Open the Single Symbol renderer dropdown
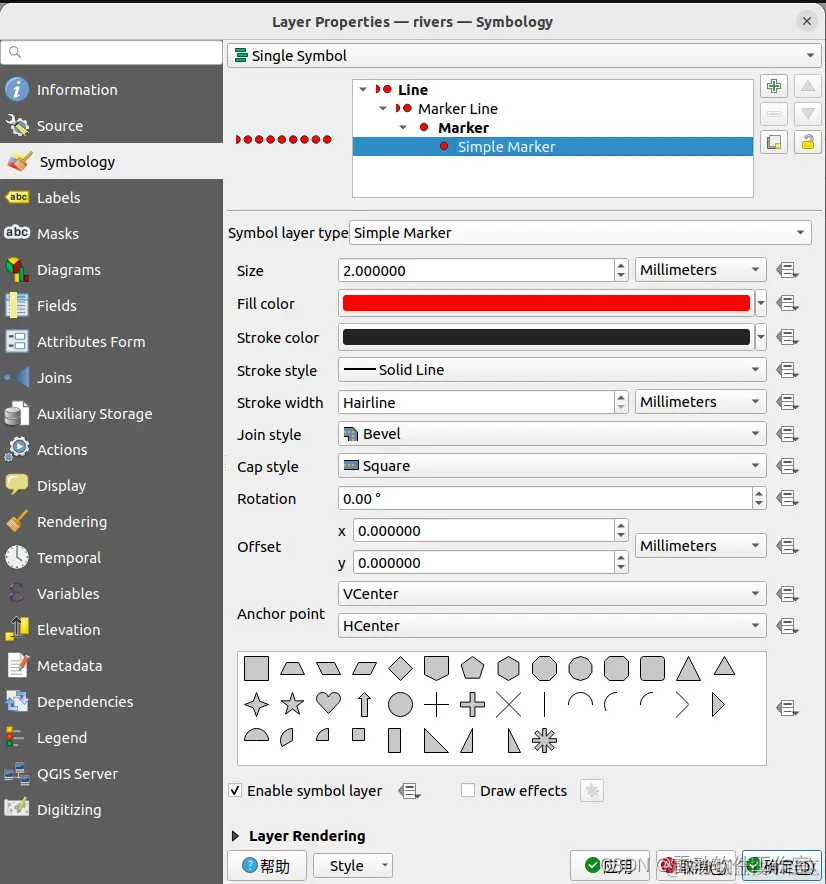826x884 pixels. (524, 56)
